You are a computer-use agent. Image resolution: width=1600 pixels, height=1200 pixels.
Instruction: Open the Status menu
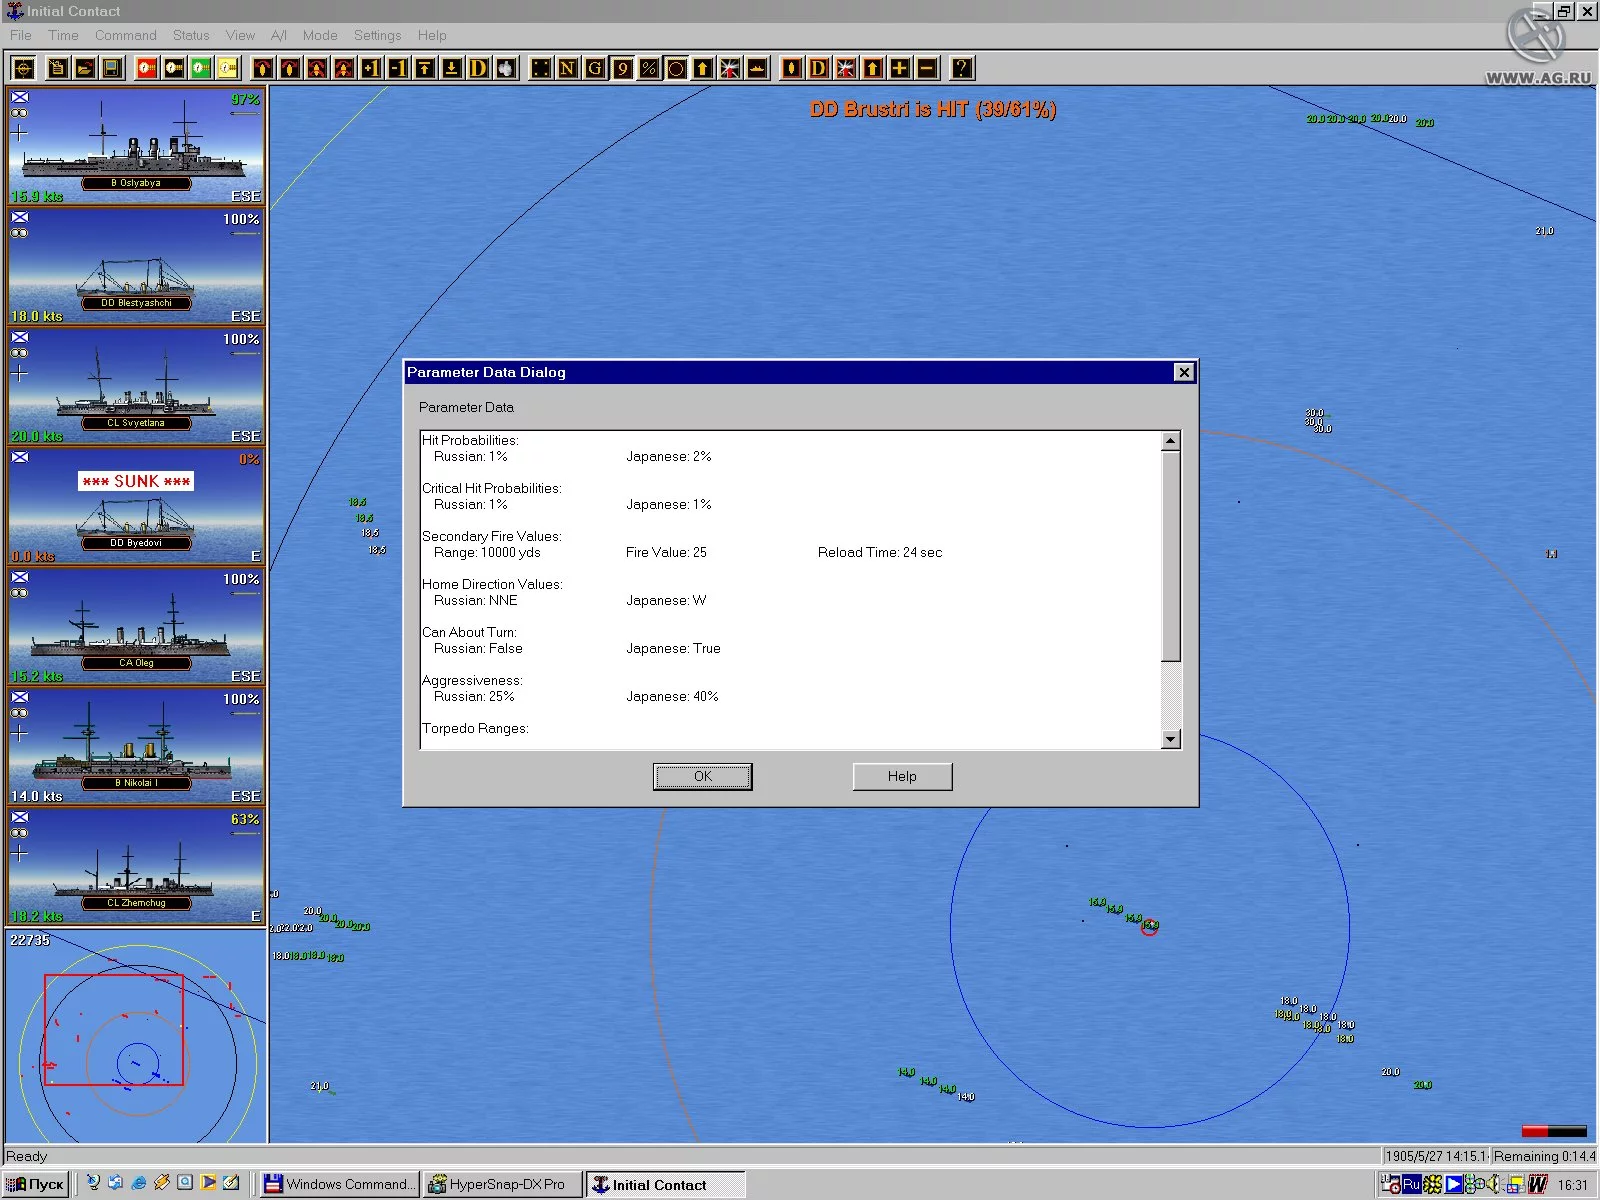pos(191,35)
